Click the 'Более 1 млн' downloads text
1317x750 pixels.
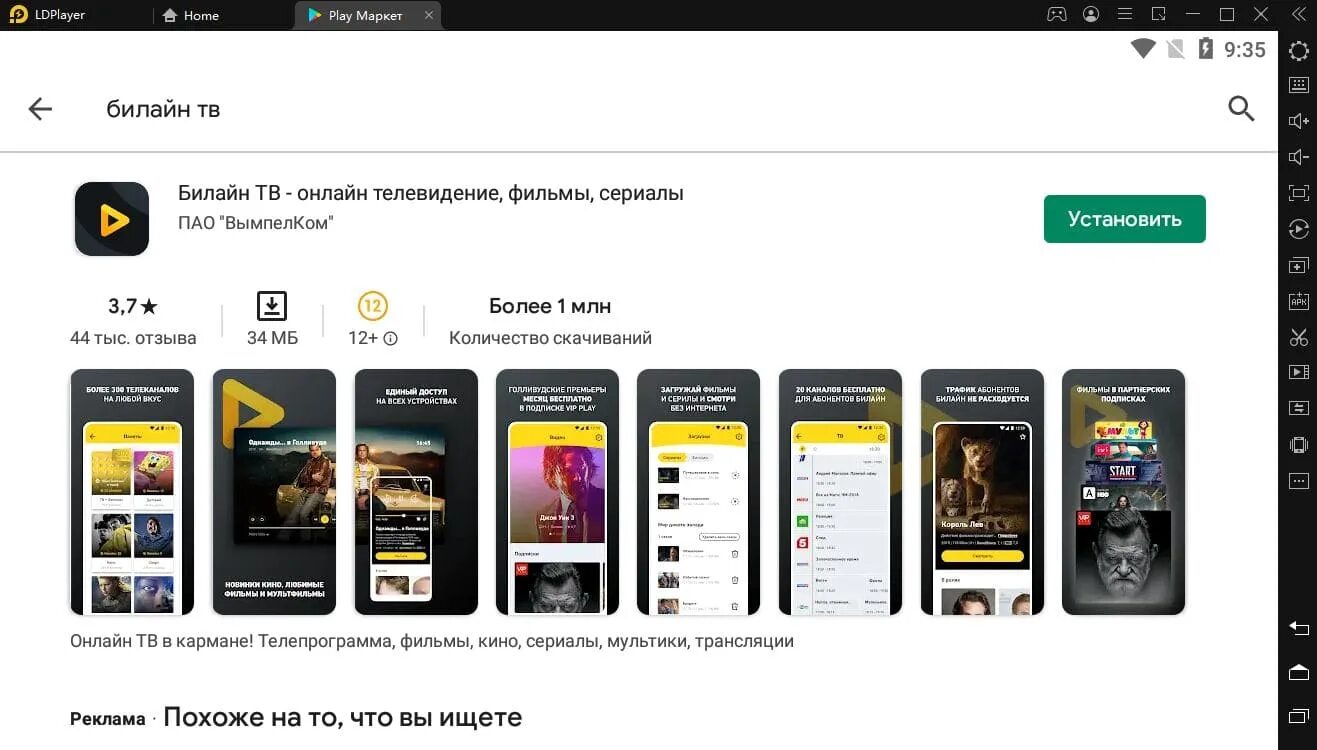tap(550, 306)
